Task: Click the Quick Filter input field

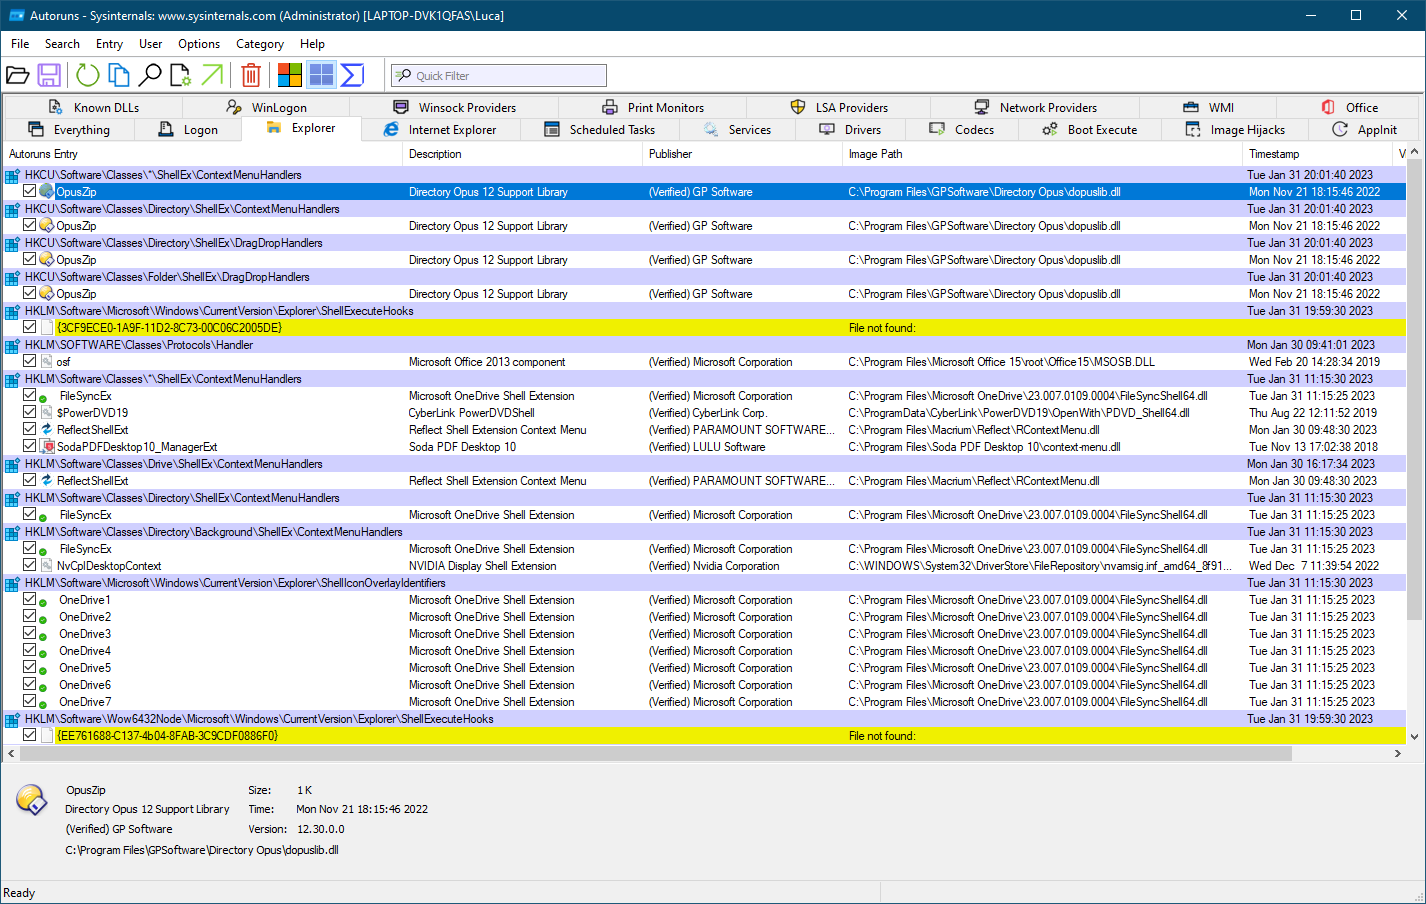Action: [499, 76]
